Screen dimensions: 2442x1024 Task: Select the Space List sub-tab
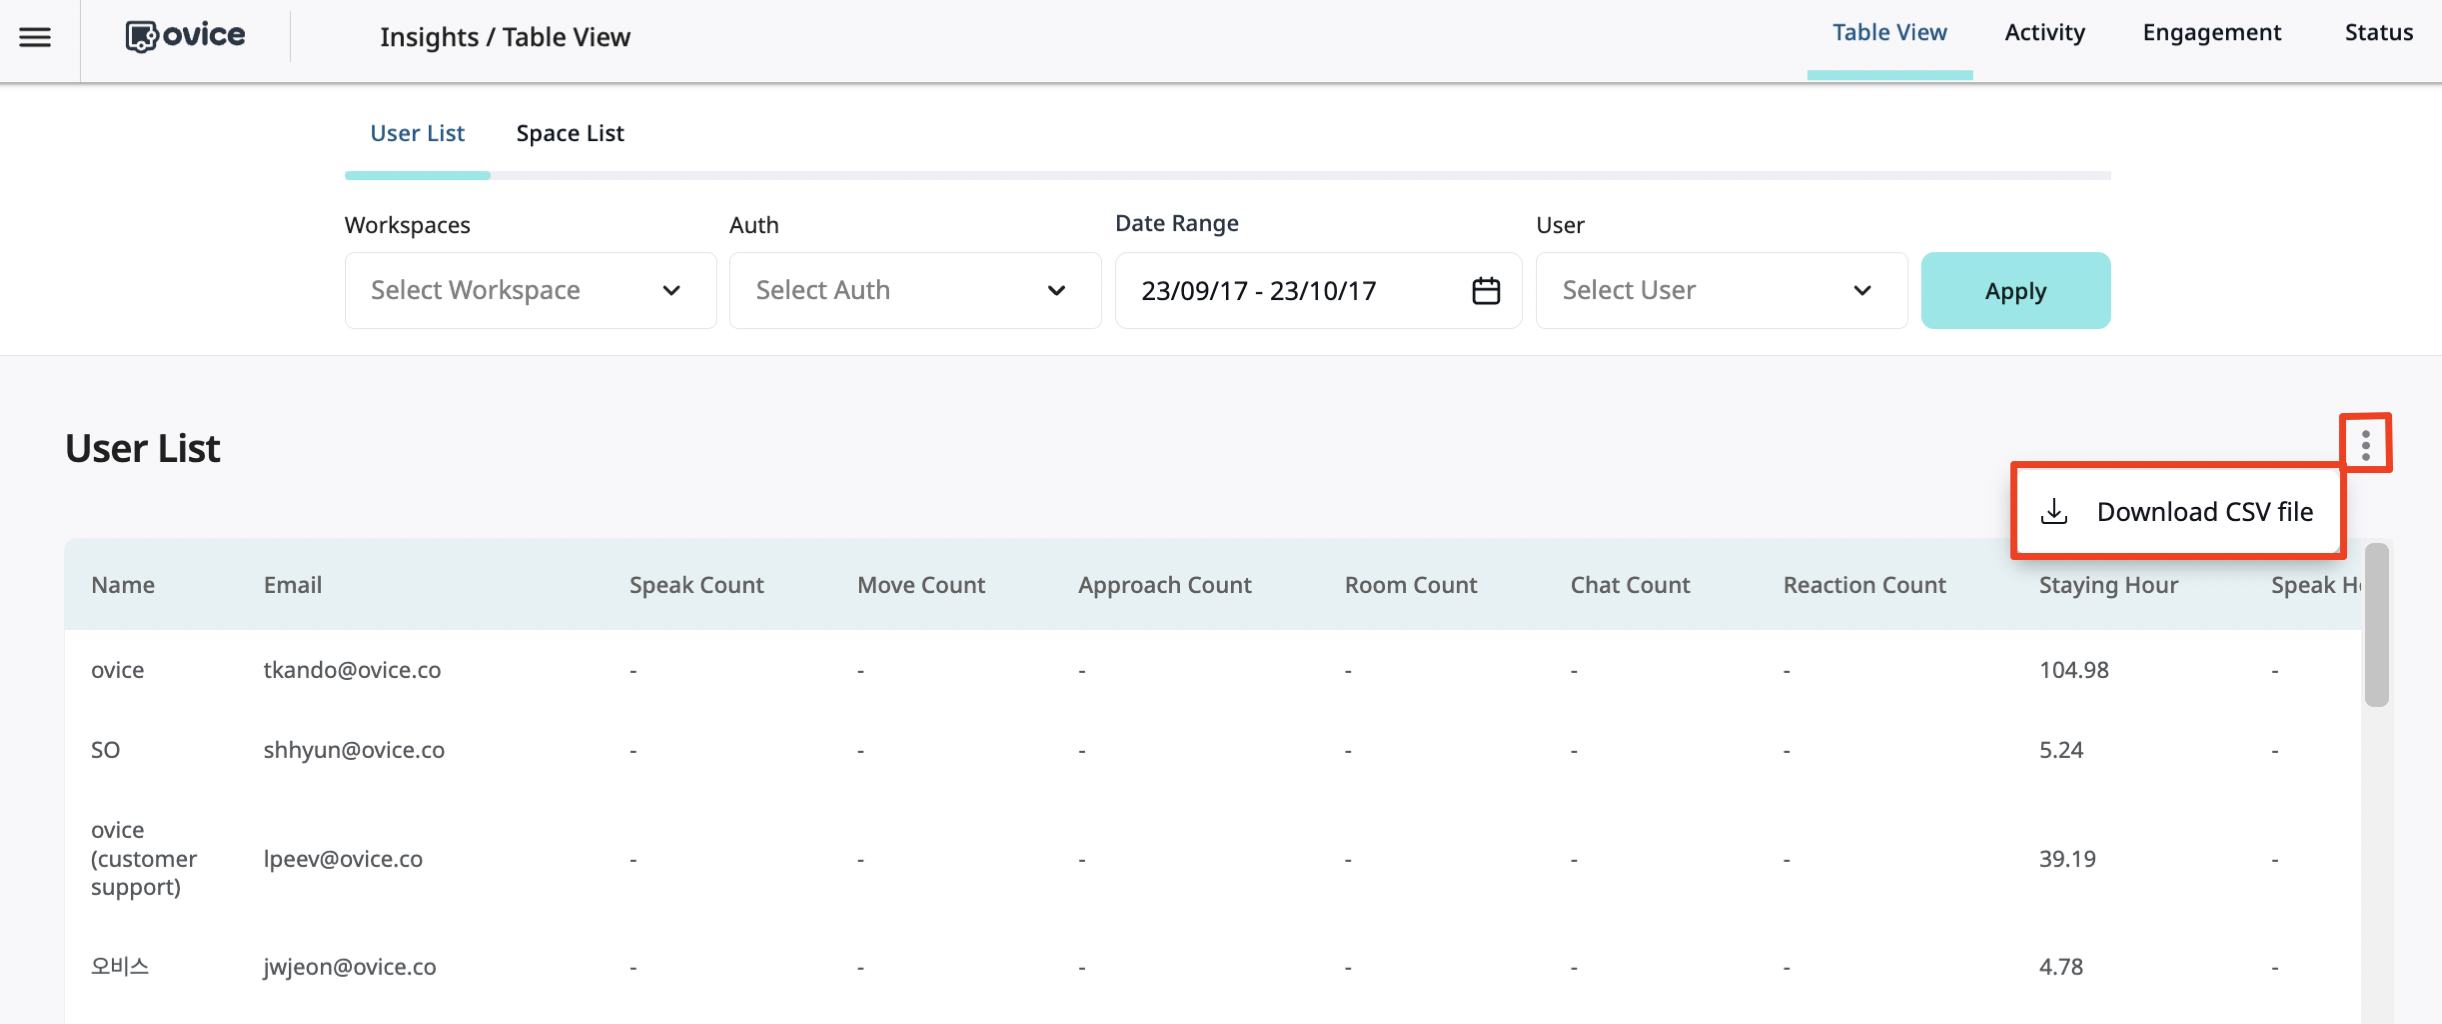click(x=570, y=133)
